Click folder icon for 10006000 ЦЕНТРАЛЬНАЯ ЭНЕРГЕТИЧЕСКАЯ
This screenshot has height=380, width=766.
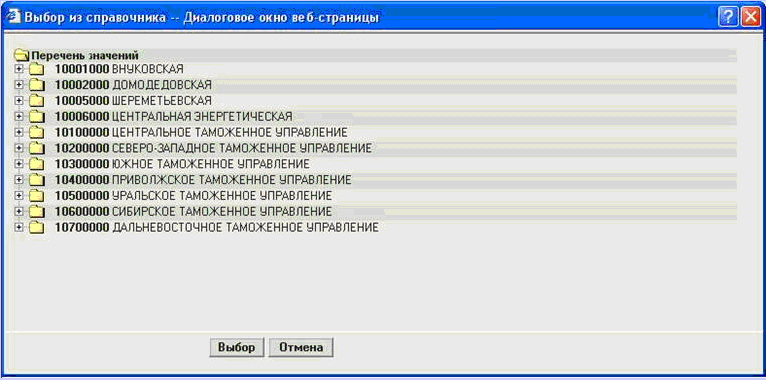point(37,117)
